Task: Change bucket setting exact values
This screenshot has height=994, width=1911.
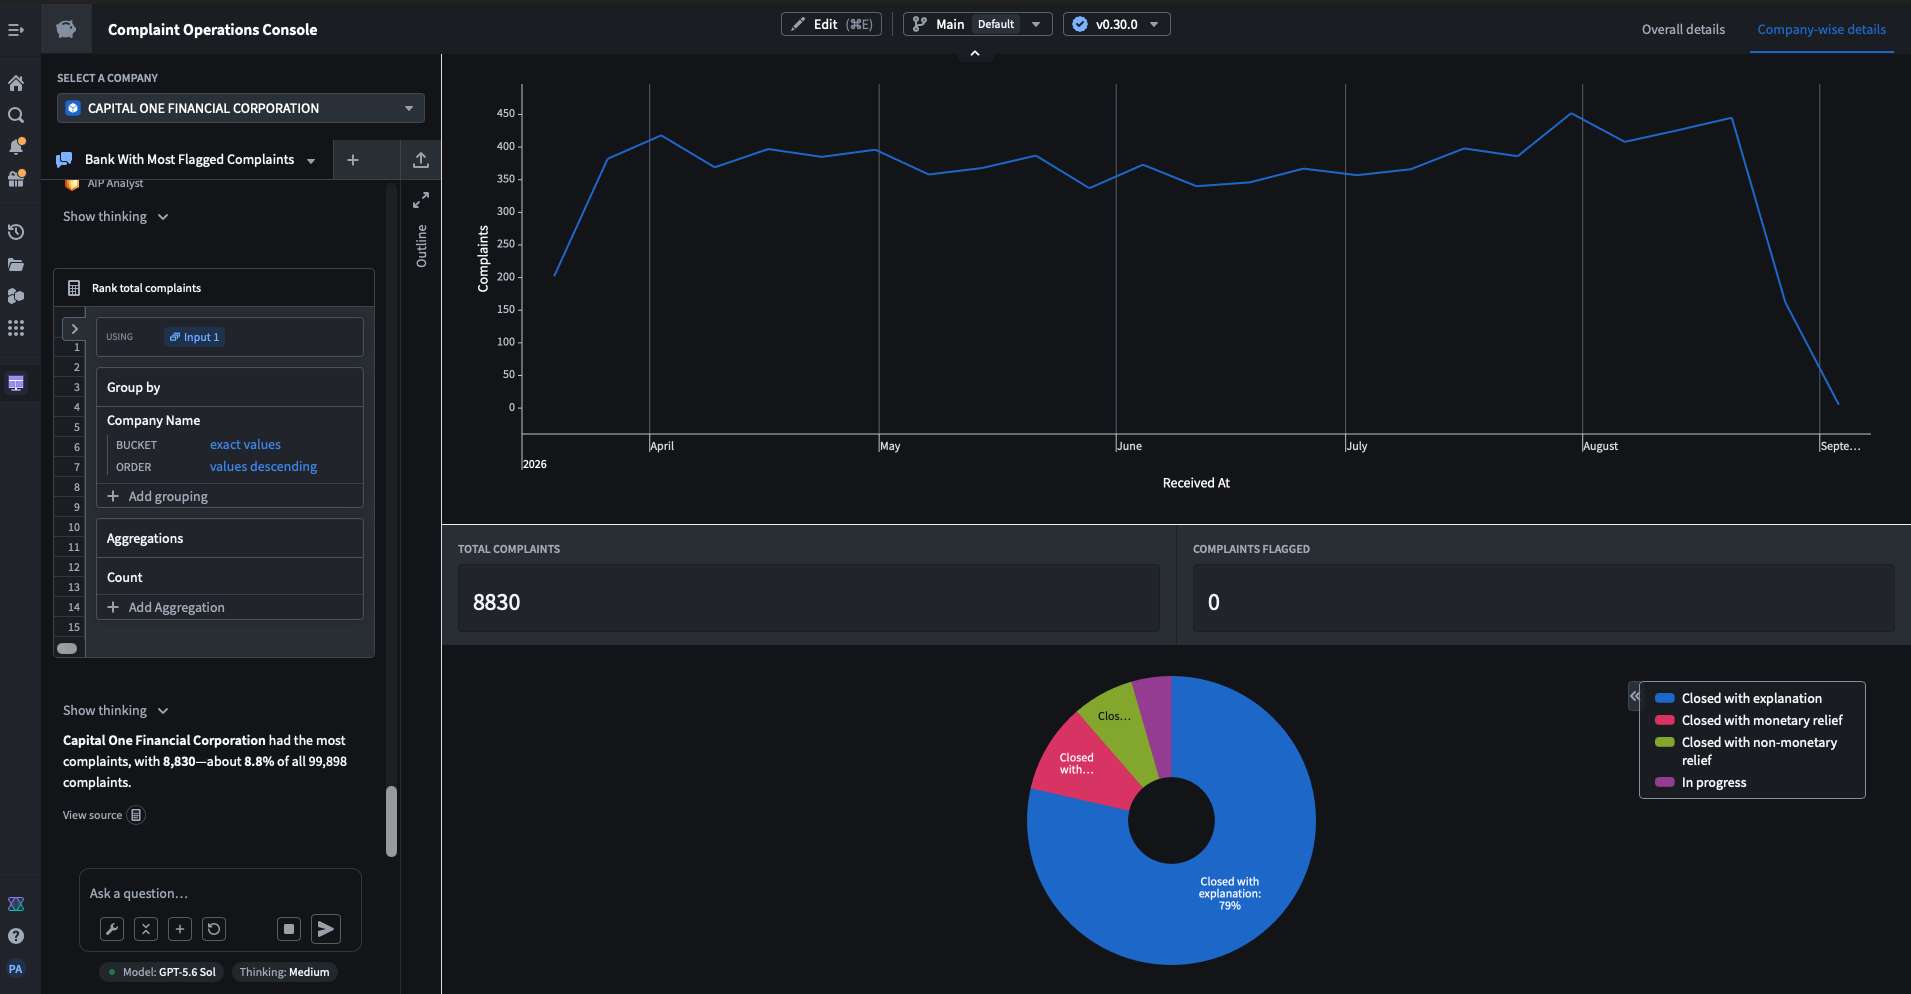Action: tap(245, 445)
